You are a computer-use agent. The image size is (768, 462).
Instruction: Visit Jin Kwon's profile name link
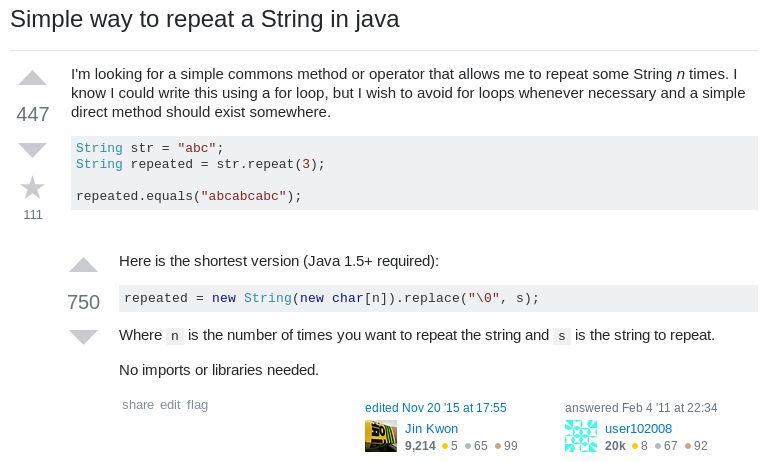click(x=431, y=428)
